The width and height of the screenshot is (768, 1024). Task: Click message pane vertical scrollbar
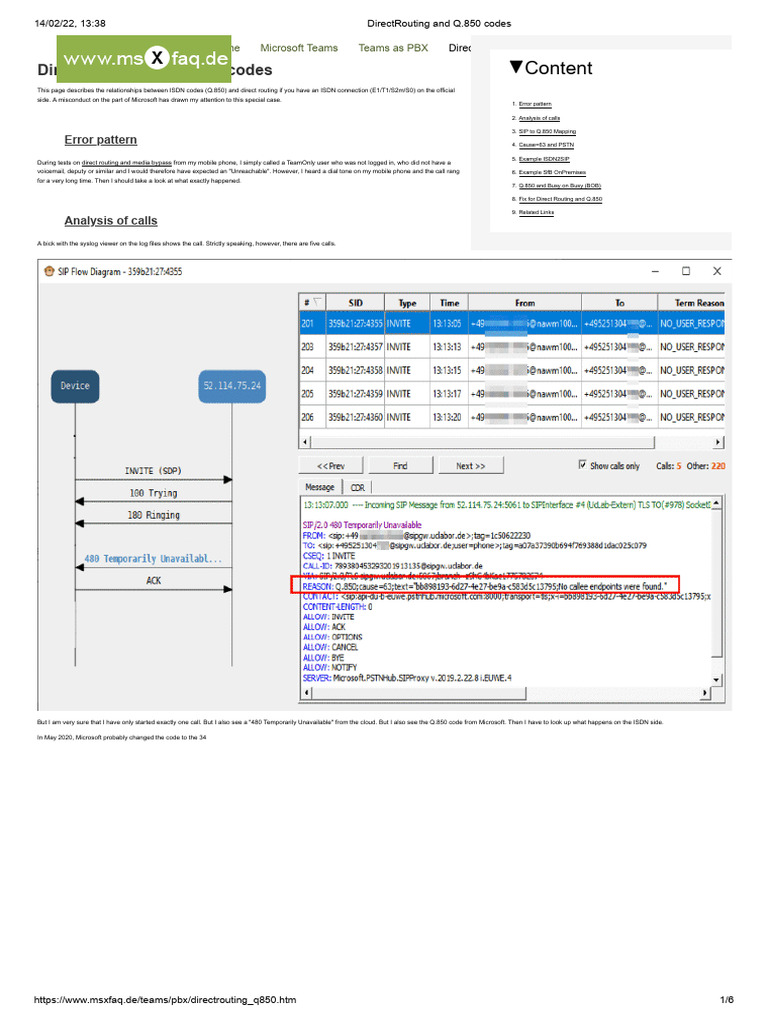(716, 584)
